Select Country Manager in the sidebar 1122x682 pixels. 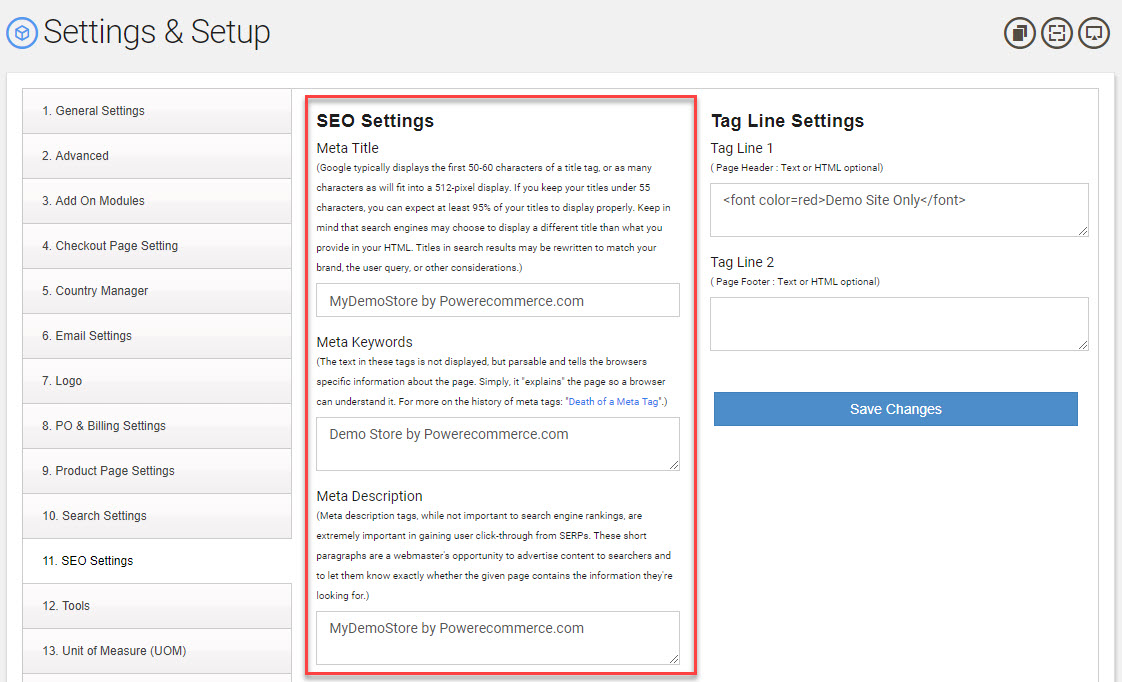pyautogui.click(x=157, y=291)
